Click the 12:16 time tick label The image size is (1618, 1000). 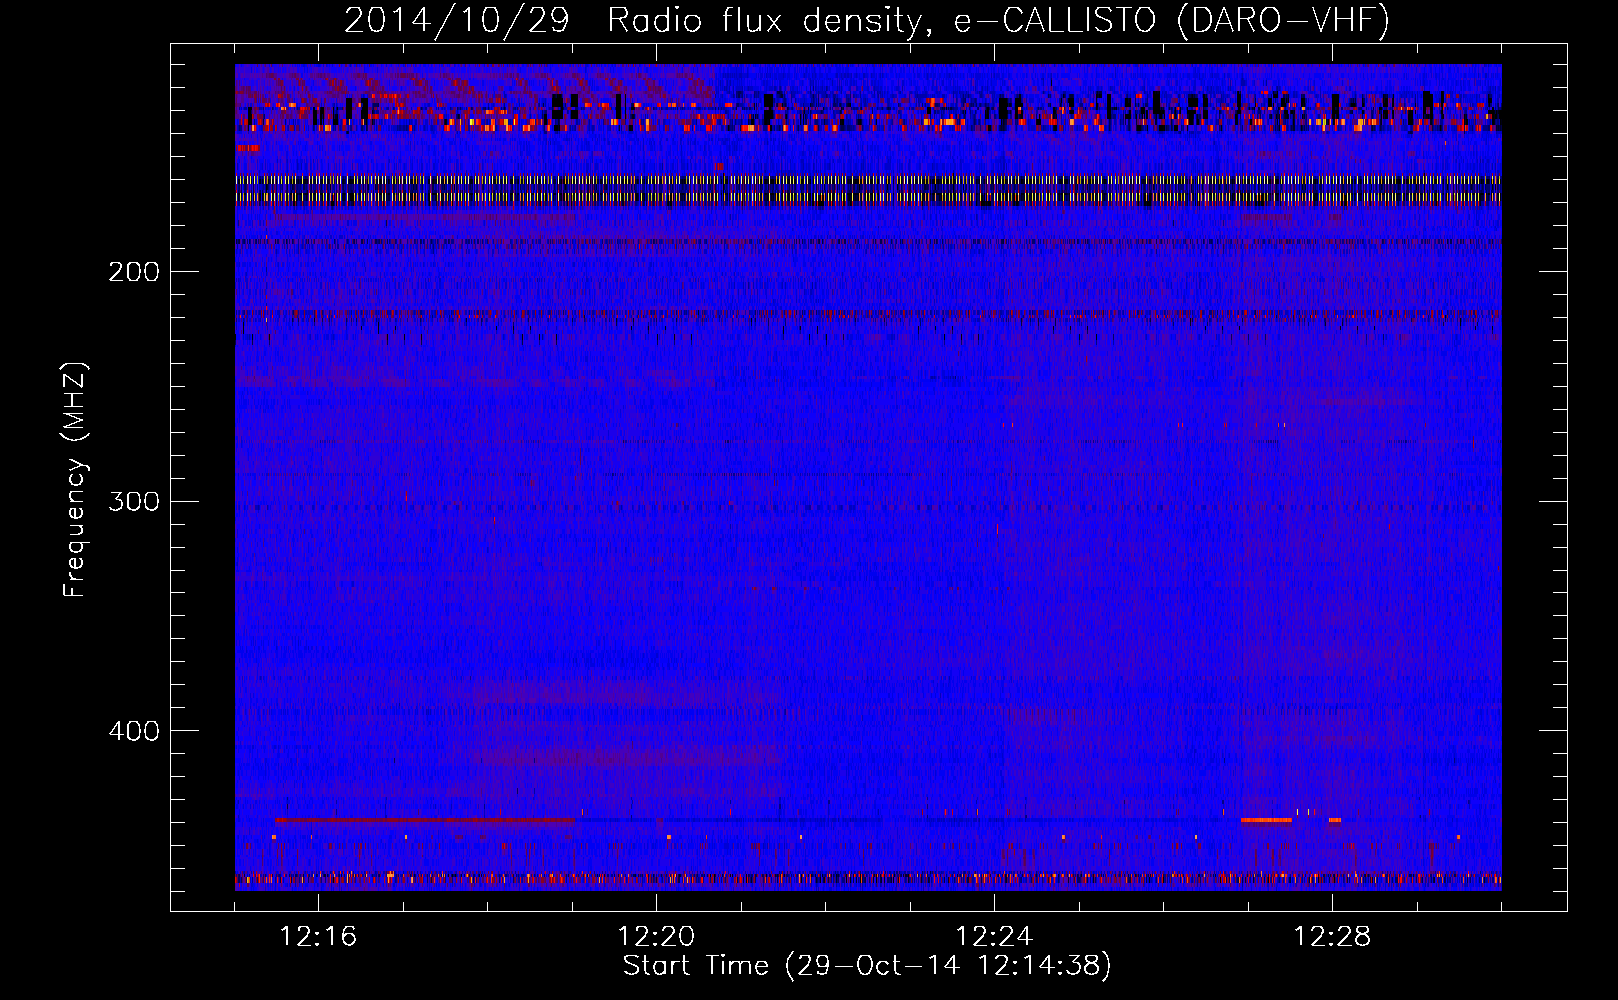click(x=318, y=937)
